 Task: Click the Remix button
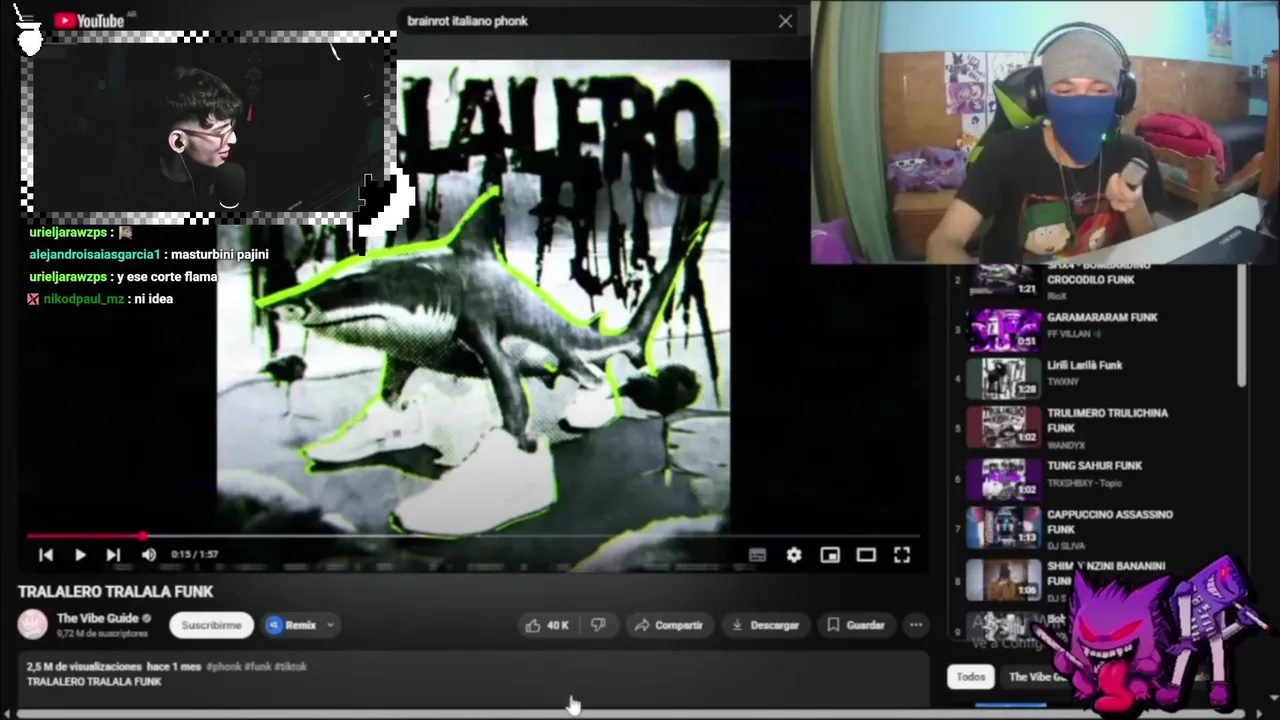click(291, 625)
